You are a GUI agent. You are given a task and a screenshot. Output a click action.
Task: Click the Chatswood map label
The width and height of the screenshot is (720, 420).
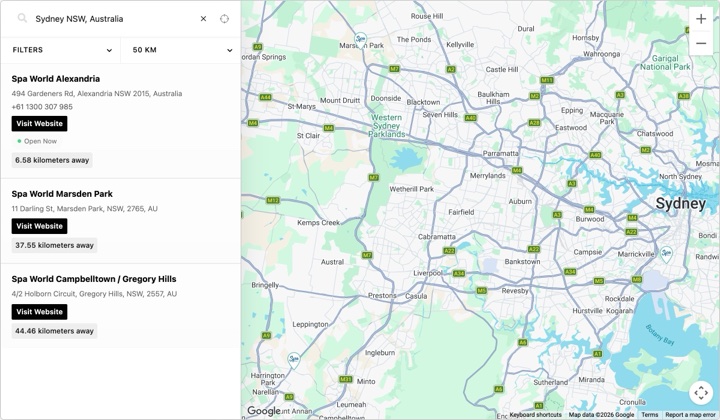655,134
